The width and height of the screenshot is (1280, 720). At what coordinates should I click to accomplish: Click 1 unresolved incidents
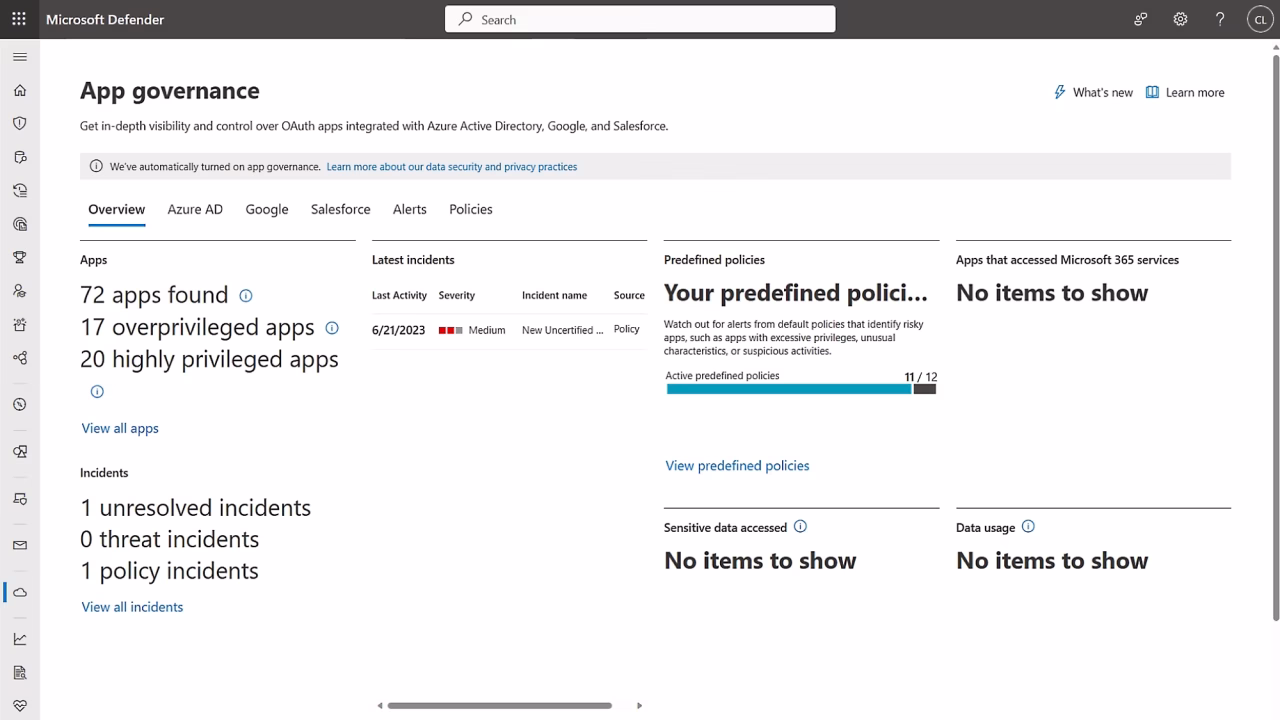pos(196,508)
